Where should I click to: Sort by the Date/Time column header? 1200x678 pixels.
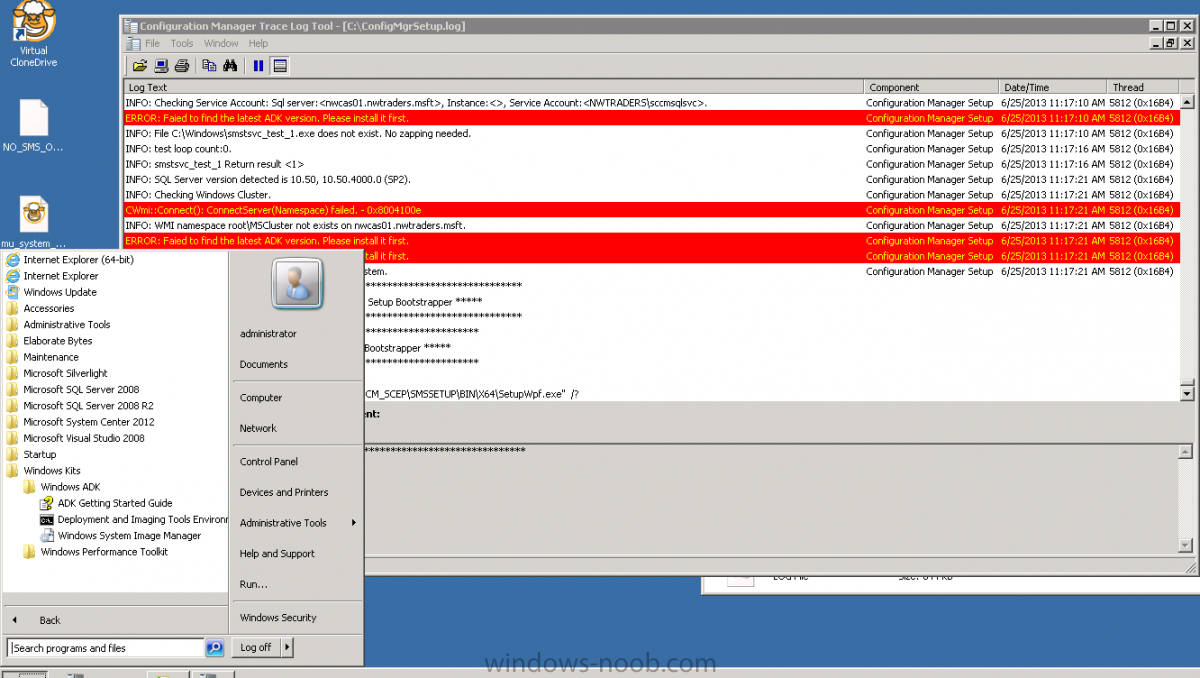point(1054,87)
